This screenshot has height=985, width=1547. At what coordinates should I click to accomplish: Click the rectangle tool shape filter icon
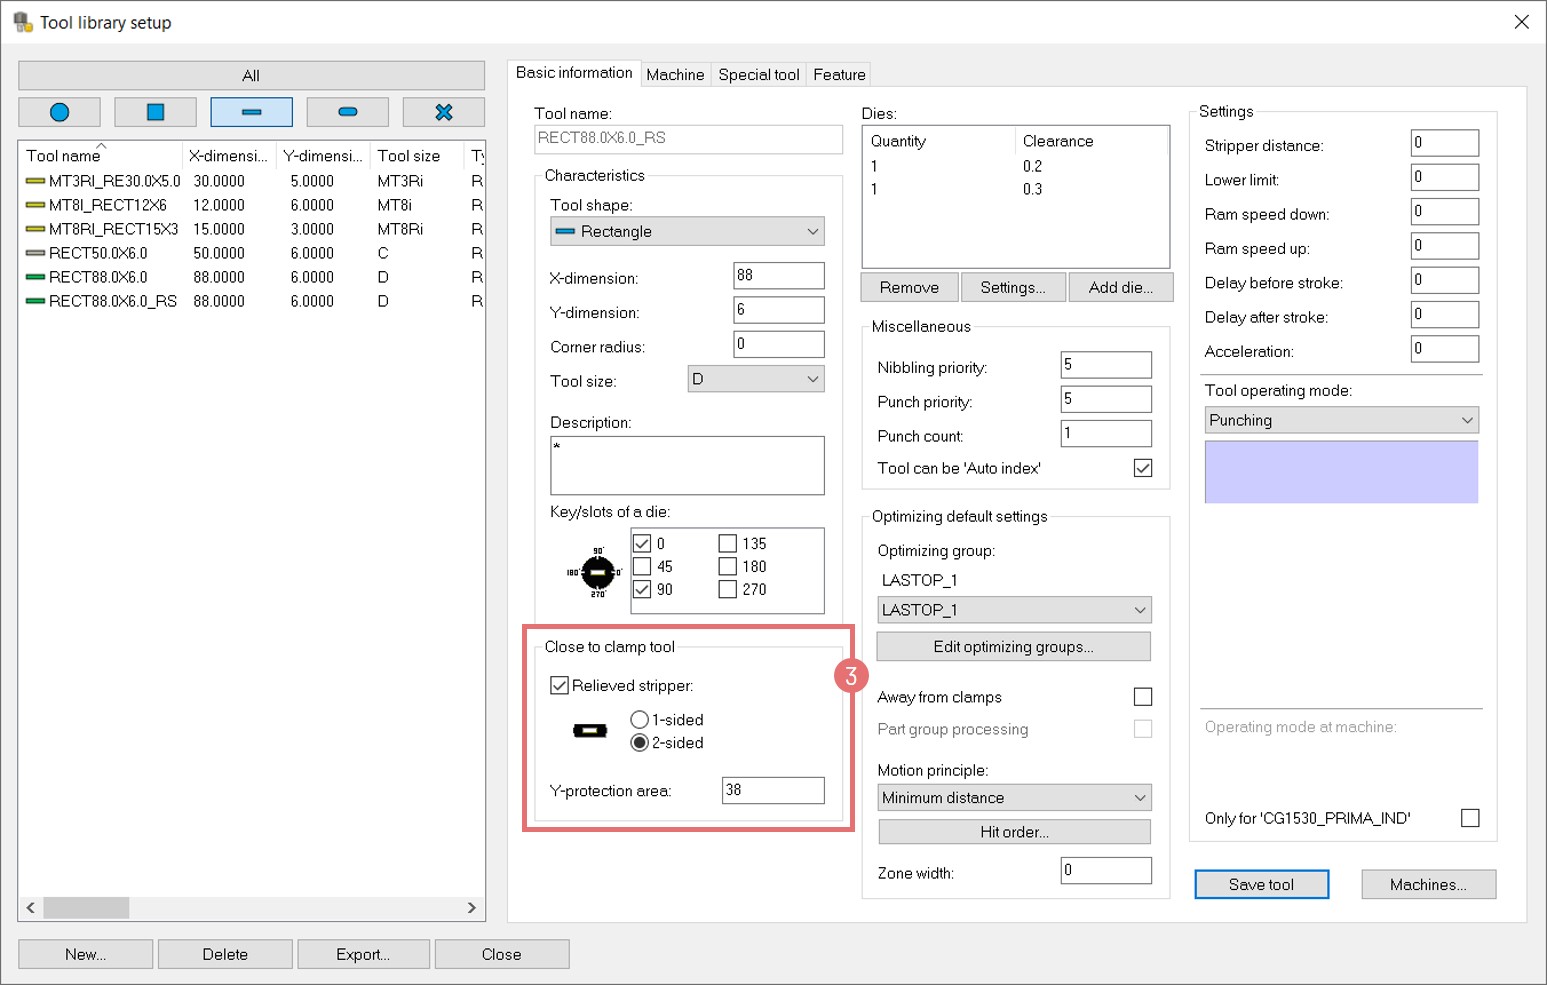tap(251, 112)
